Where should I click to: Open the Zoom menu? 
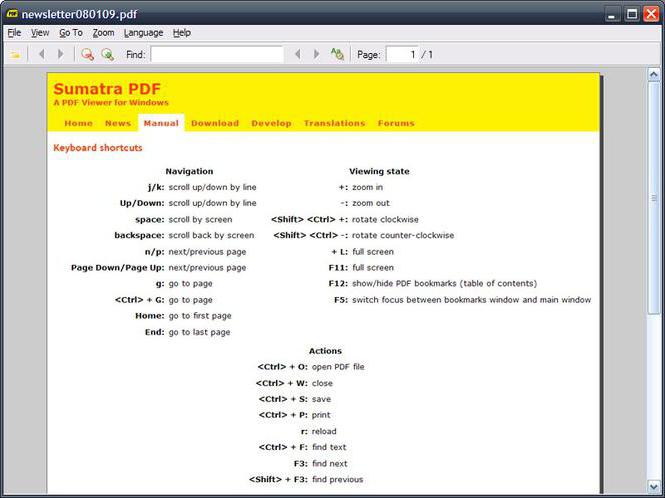(x=103, y=33)
